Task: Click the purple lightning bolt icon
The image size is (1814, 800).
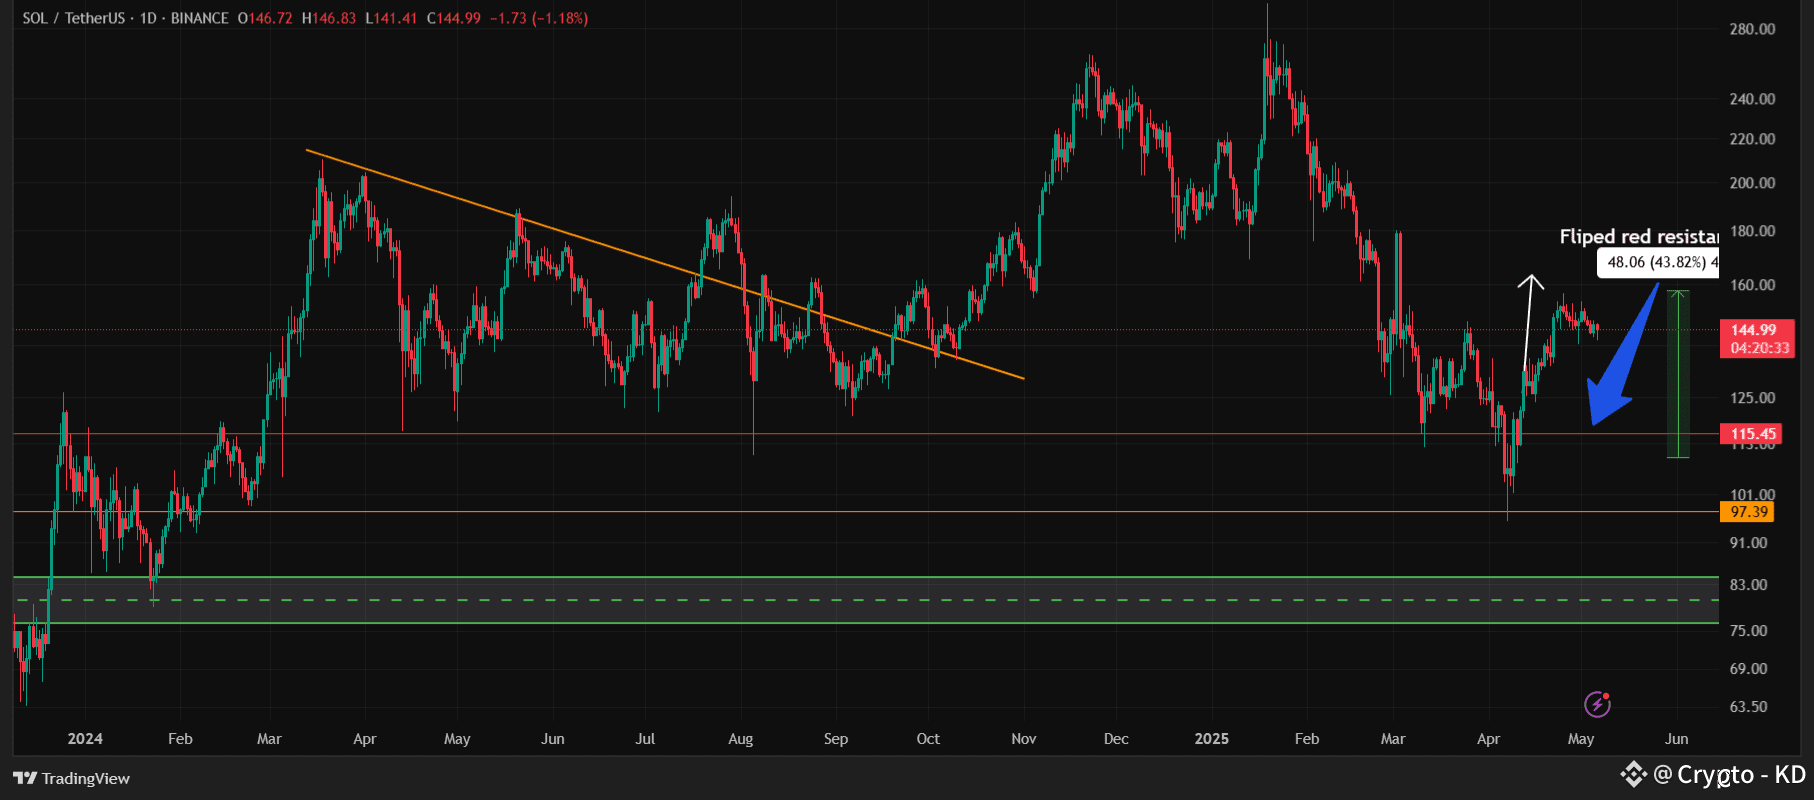Action: tap(1597, 705)
